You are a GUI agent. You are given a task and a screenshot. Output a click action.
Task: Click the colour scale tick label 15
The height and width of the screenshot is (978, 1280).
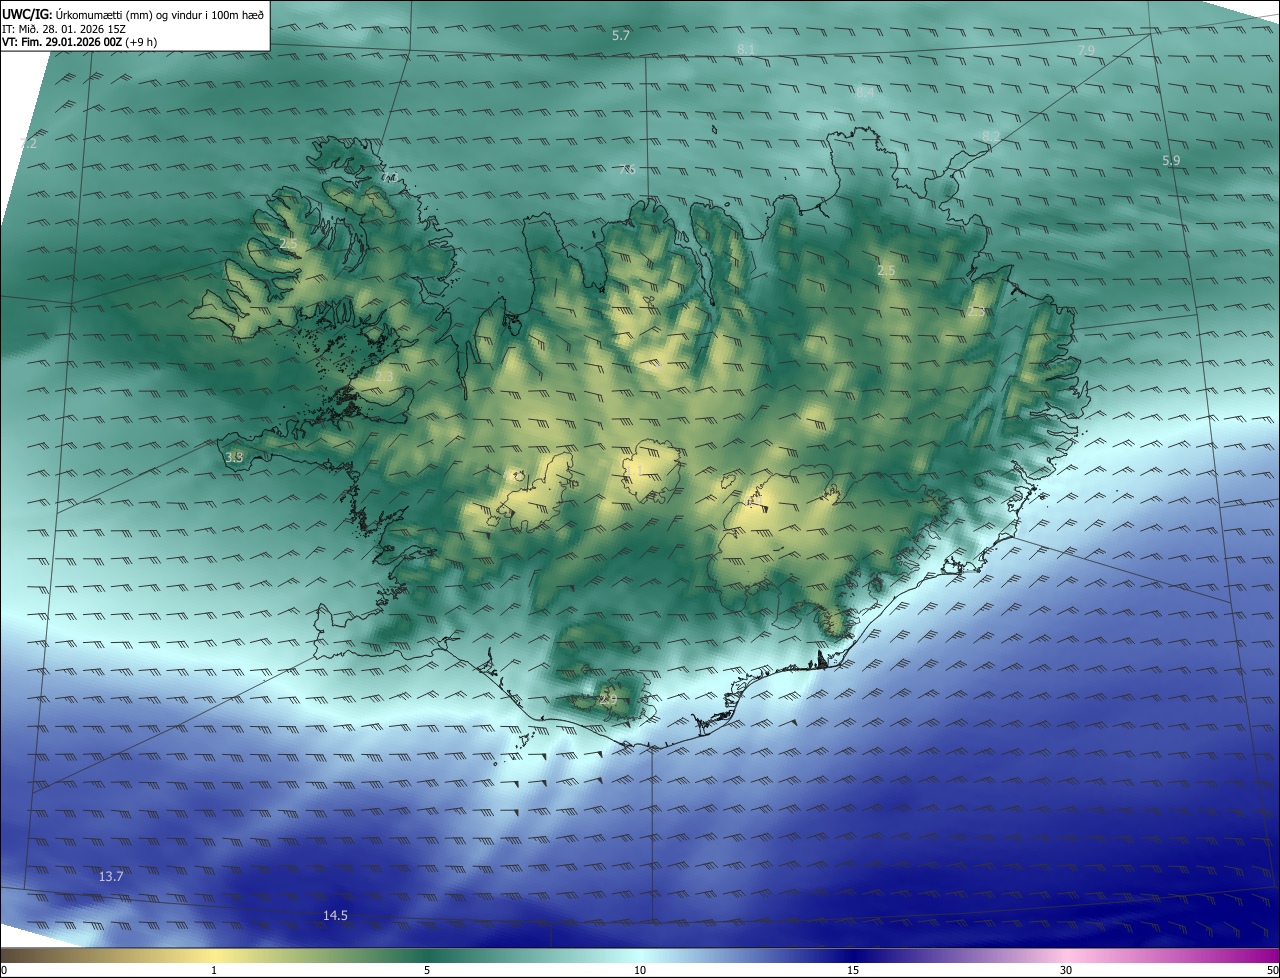click(x=853, y=970)
